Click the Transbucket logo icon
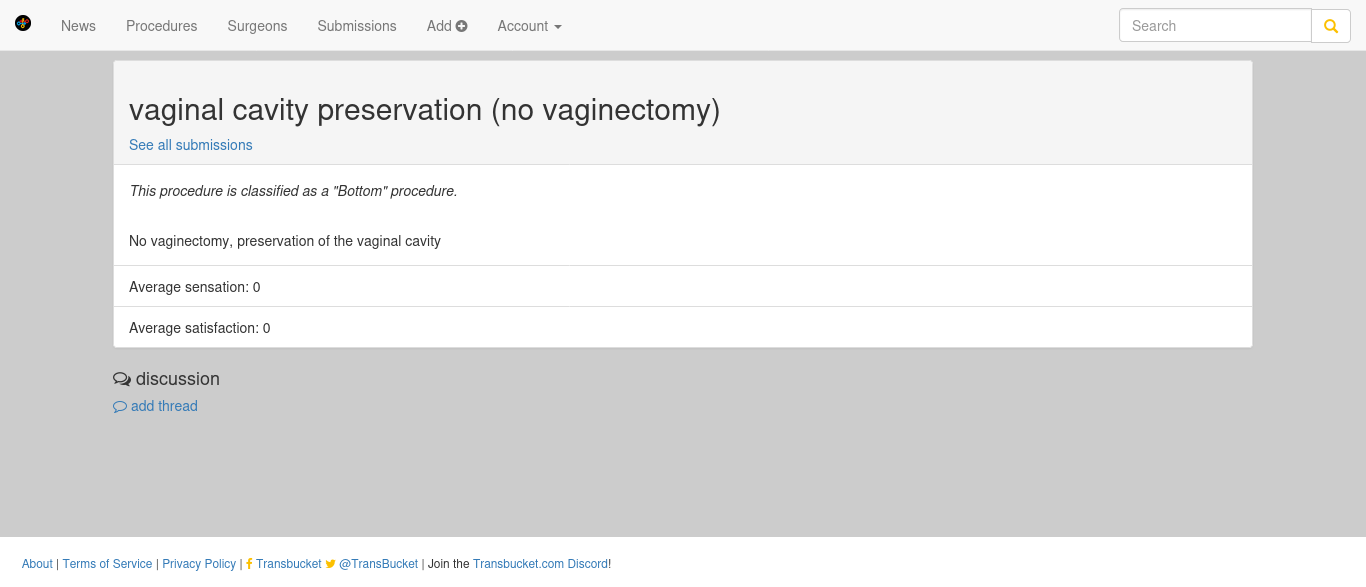 click(x=23, y=22)
